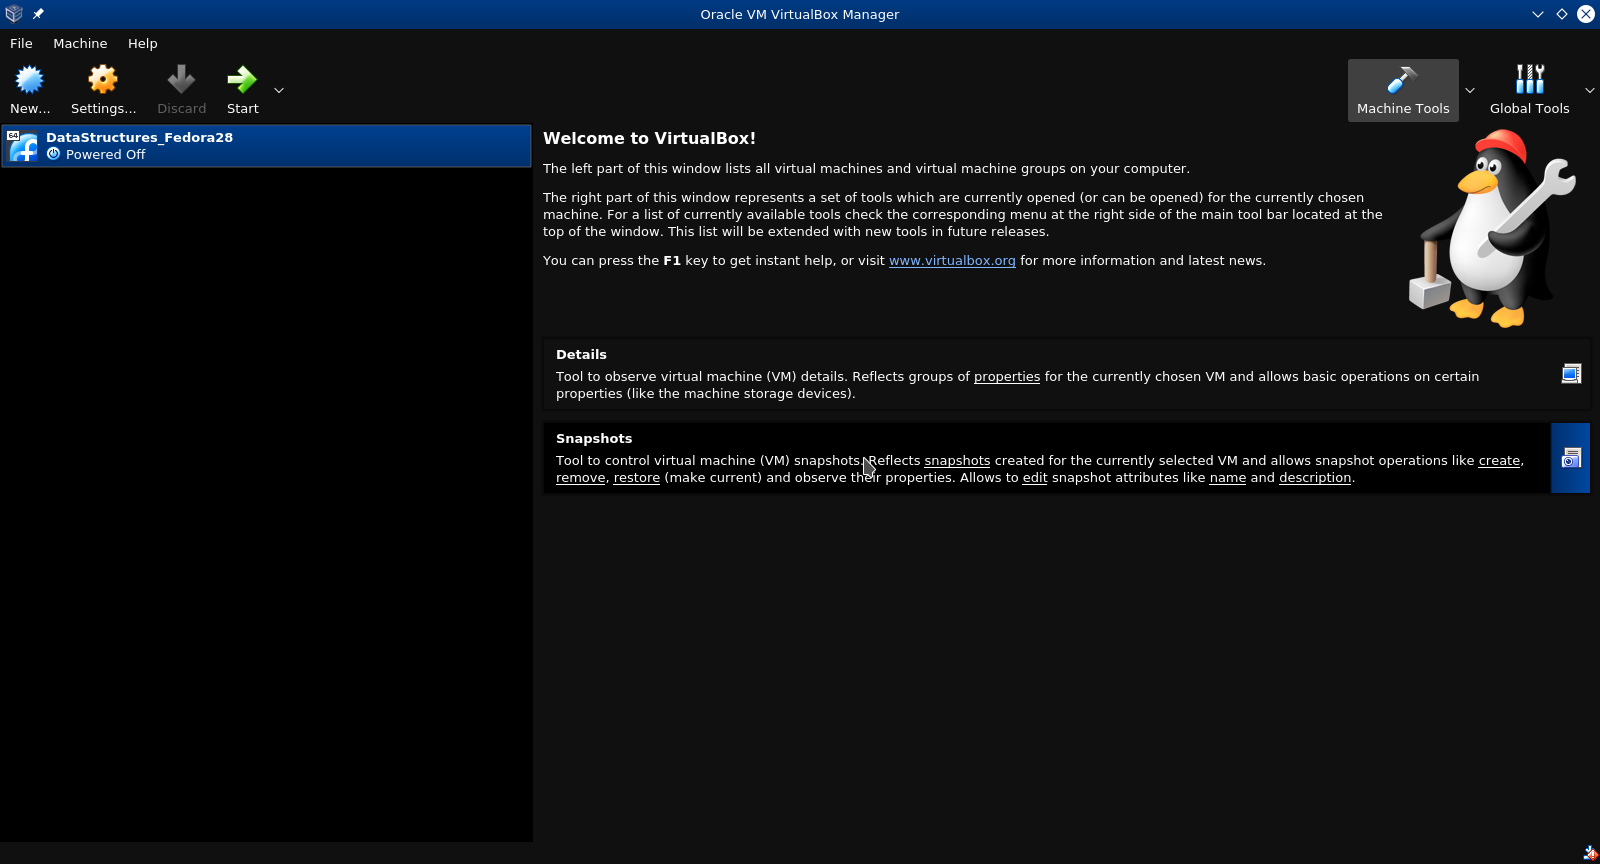Open the Help menu
The image size is (1600, 864).
(x=142, y=44)
